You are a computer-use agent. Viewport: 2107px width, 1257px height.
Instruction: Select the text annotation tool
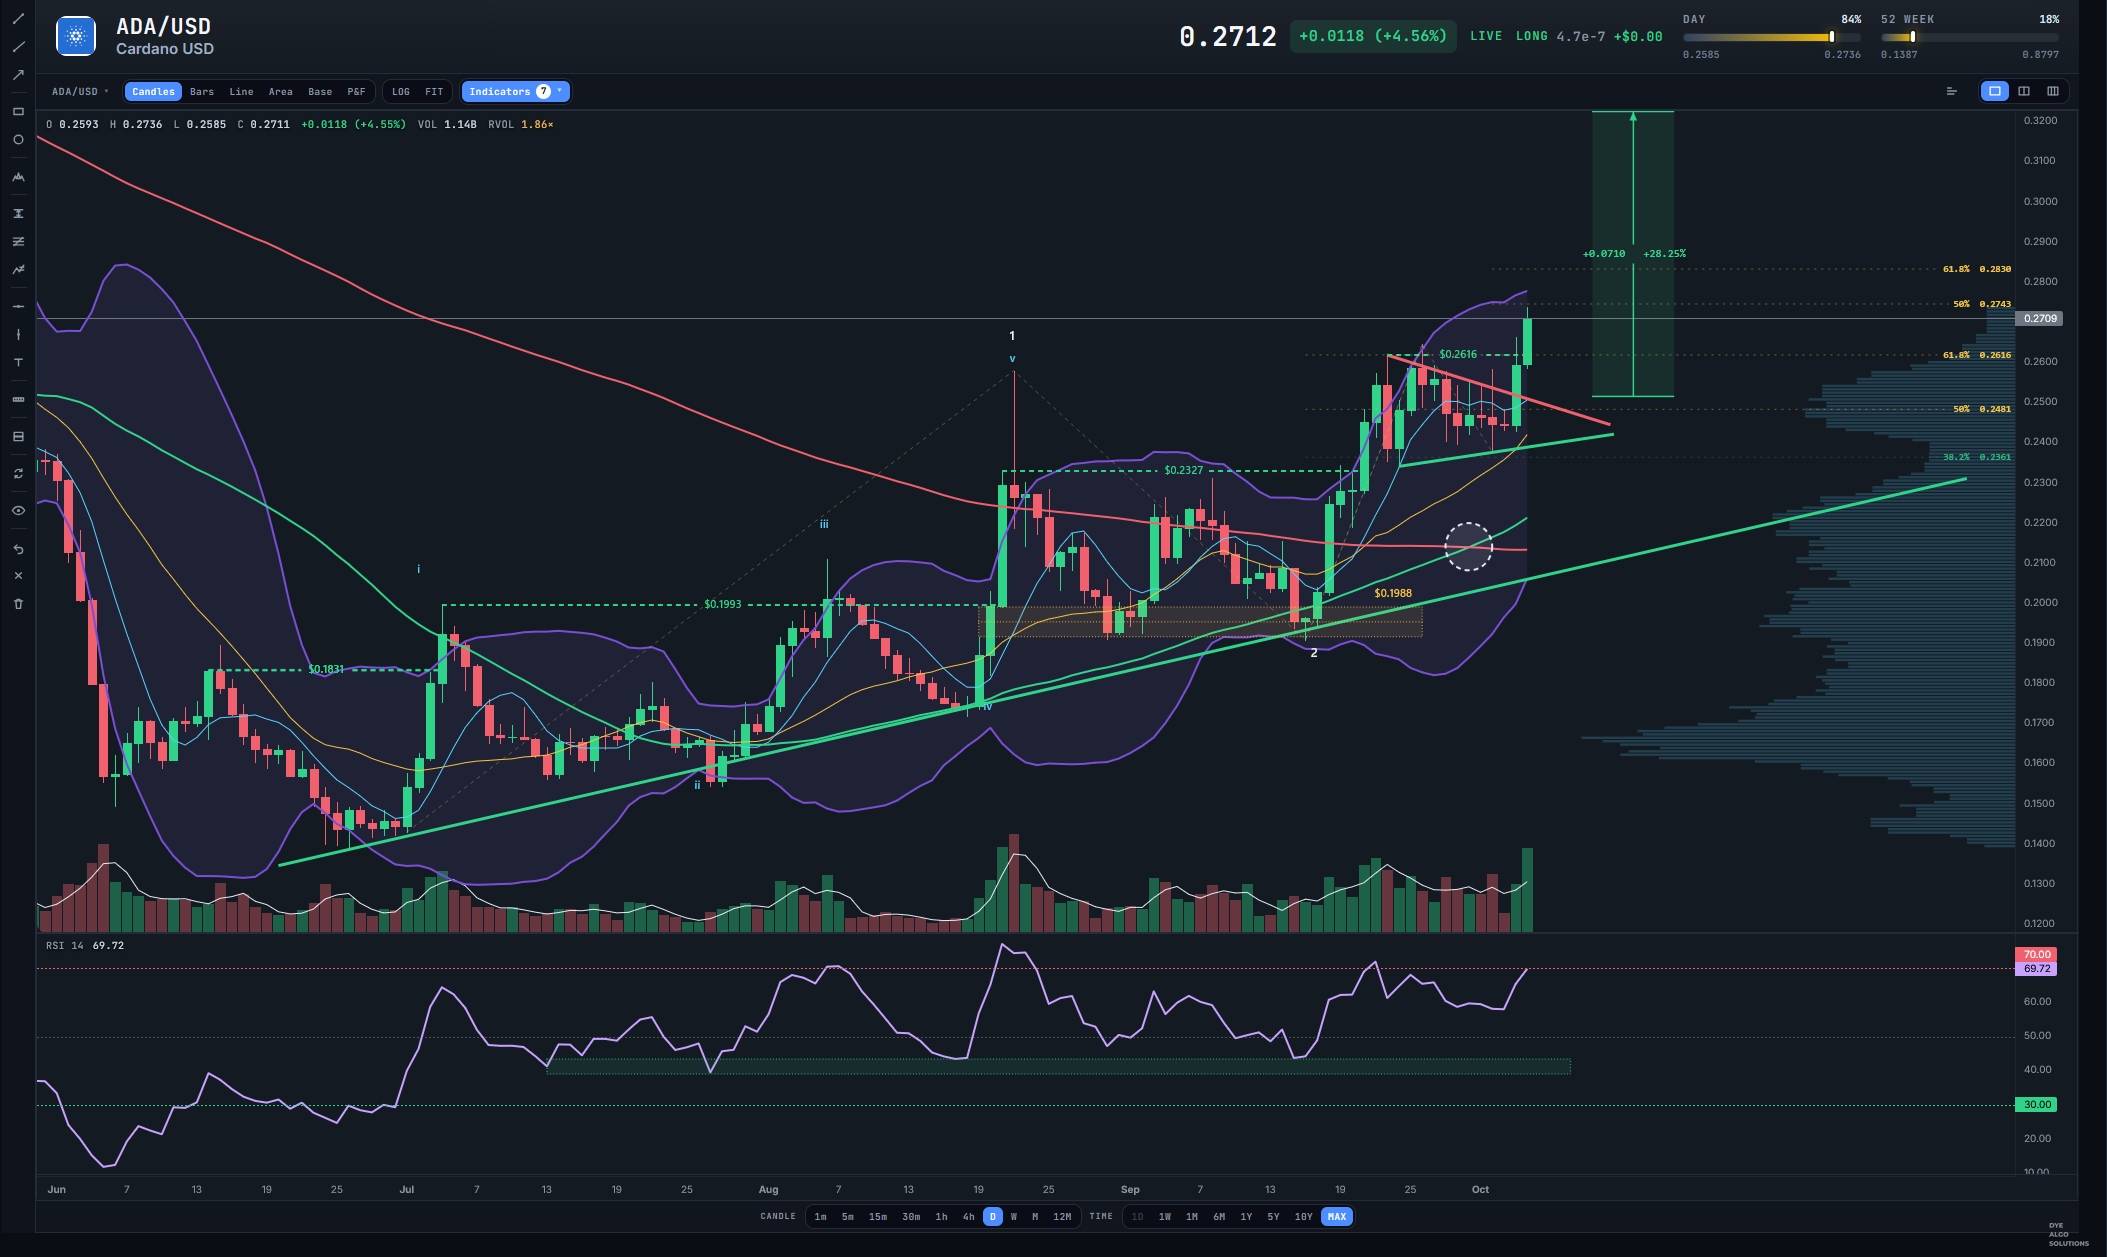[18, 362]
